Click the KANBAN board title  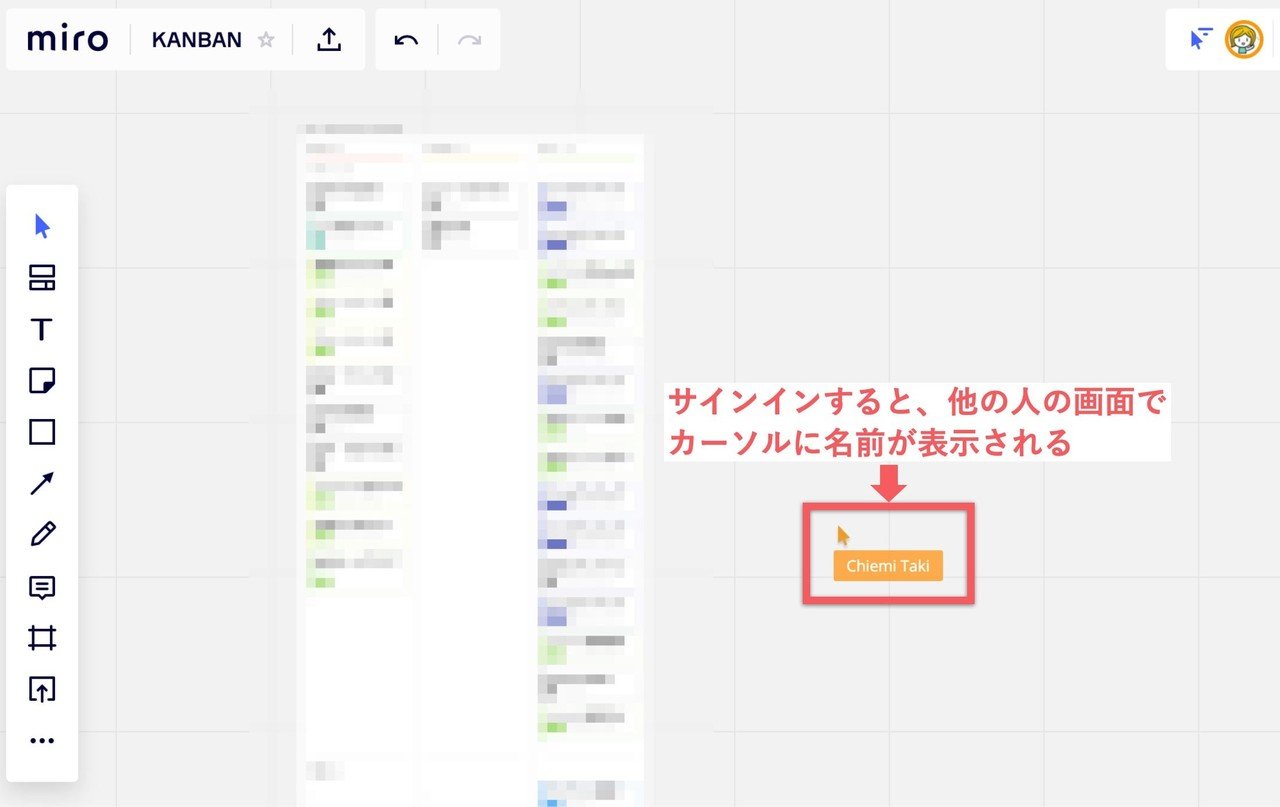pyautogui.click(x=196, y=39)
